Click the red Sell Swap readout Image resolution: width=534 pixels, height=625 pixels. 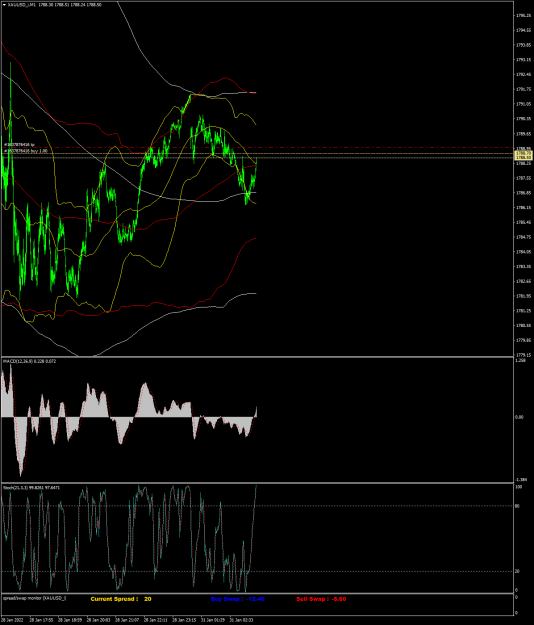(x=321, y=599)
